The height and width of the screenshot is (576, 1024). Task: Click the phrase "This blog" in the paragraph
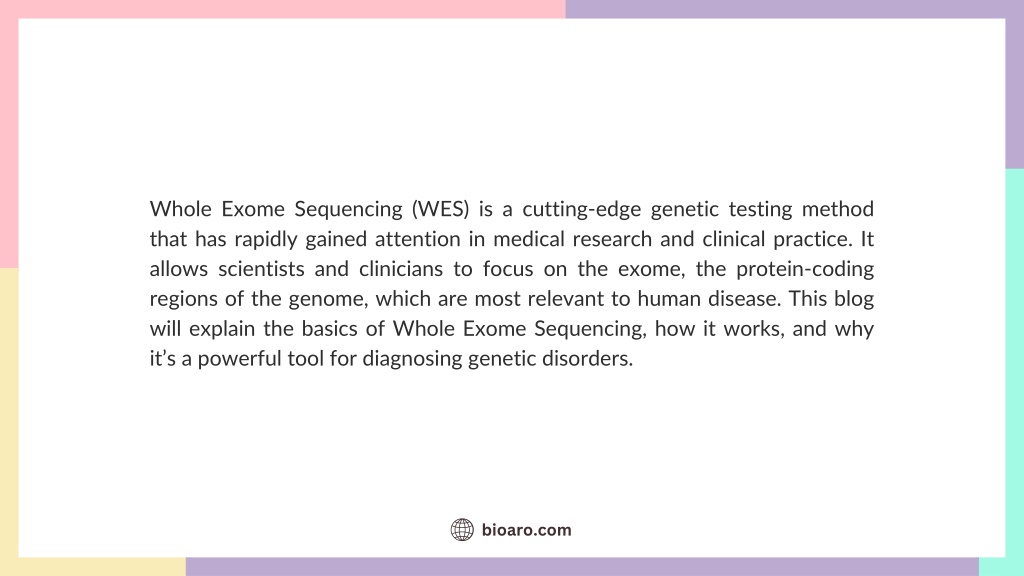coord(831,298)
